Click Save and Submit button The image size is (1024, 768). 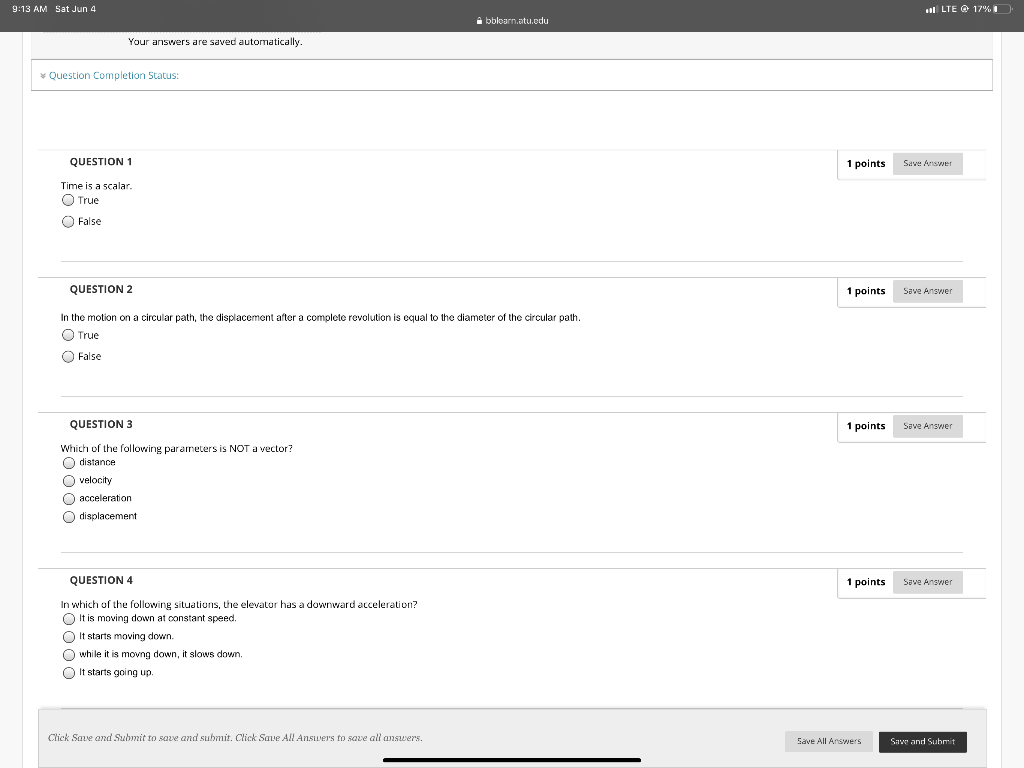click(x=923, y=741)
